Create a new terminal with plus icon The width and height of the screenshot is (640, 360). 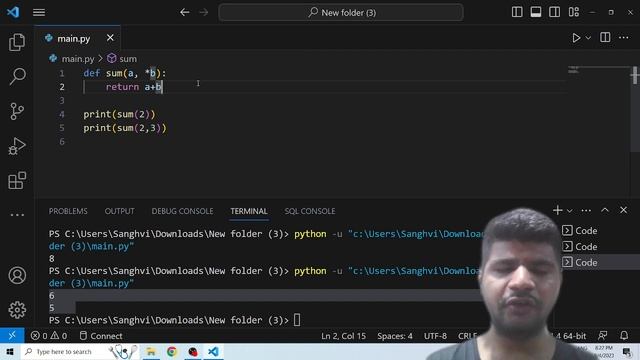tap(558, 210)
